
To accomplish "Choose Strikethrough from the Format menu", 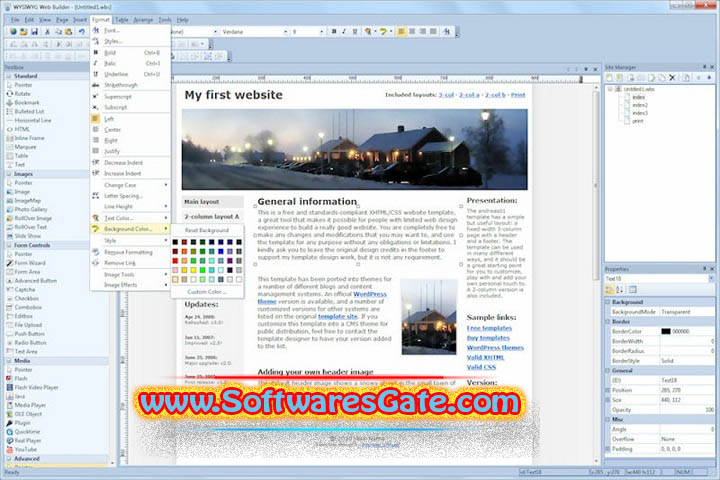I will (131, 85).
